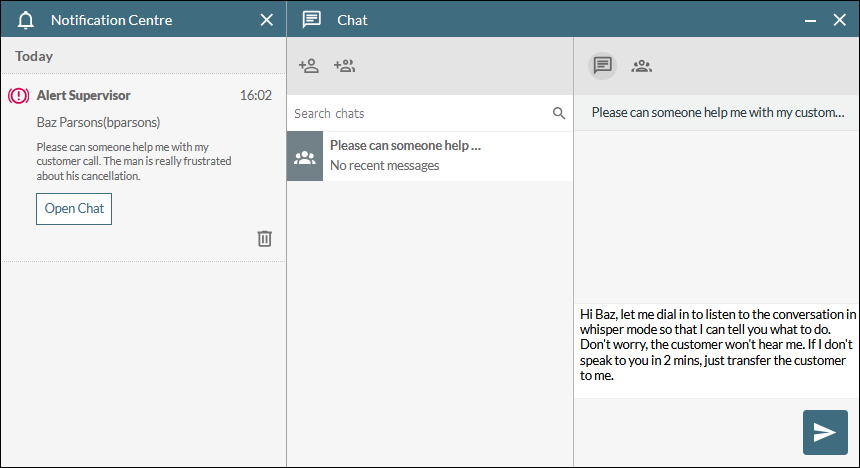Select the Alert Supervisor notification title
The image size is (860, 468).
[83, 96]
